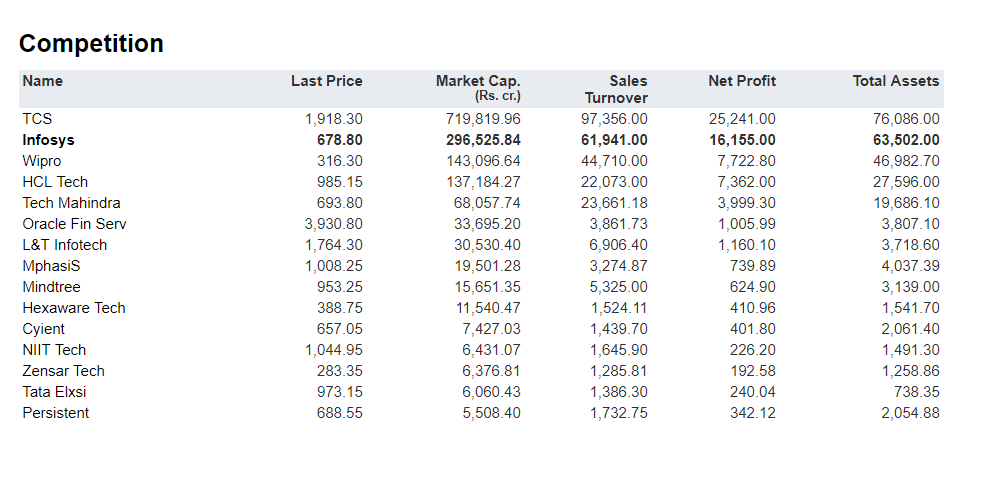Click the Net Profit column header
1000x496 pixels.
point(741,81)
